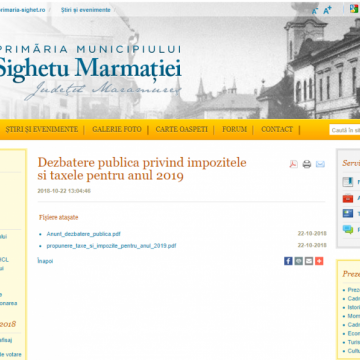360x360 pixels.
Task: Open the sidebar link ending in 'onarea'
Action: (x=8, y=303)
